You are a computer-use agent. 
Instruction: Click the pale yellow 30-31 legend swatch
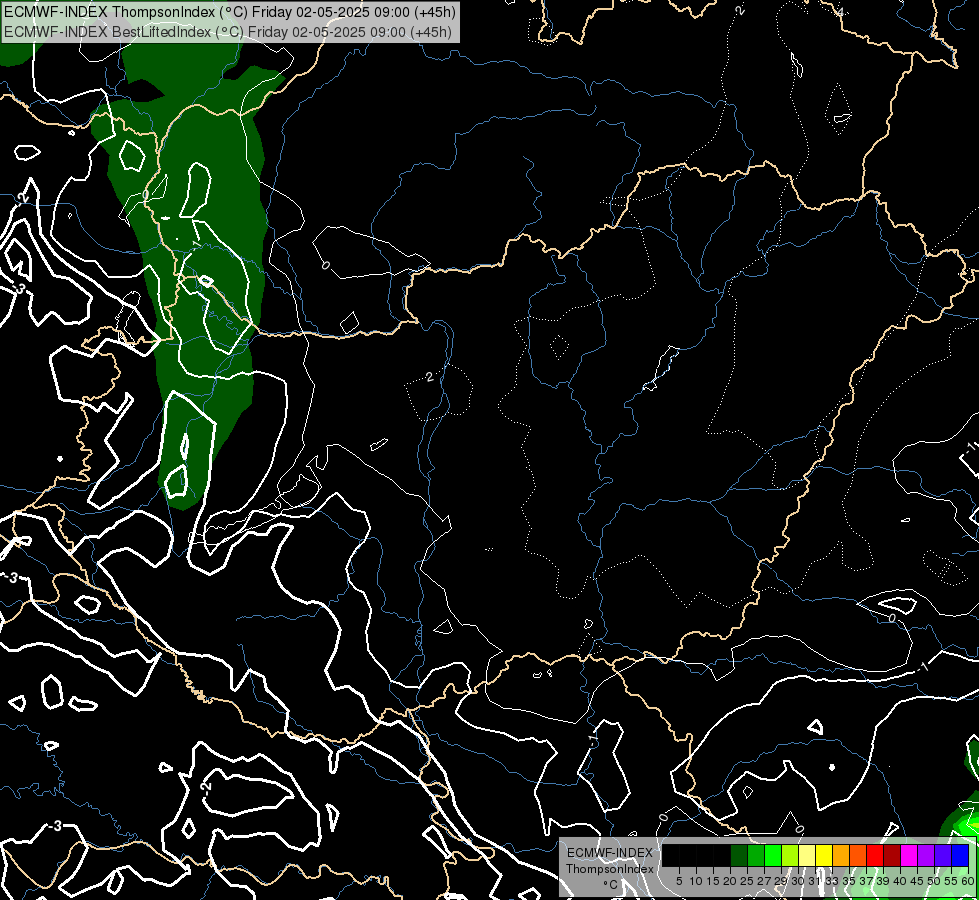[807, 856]
